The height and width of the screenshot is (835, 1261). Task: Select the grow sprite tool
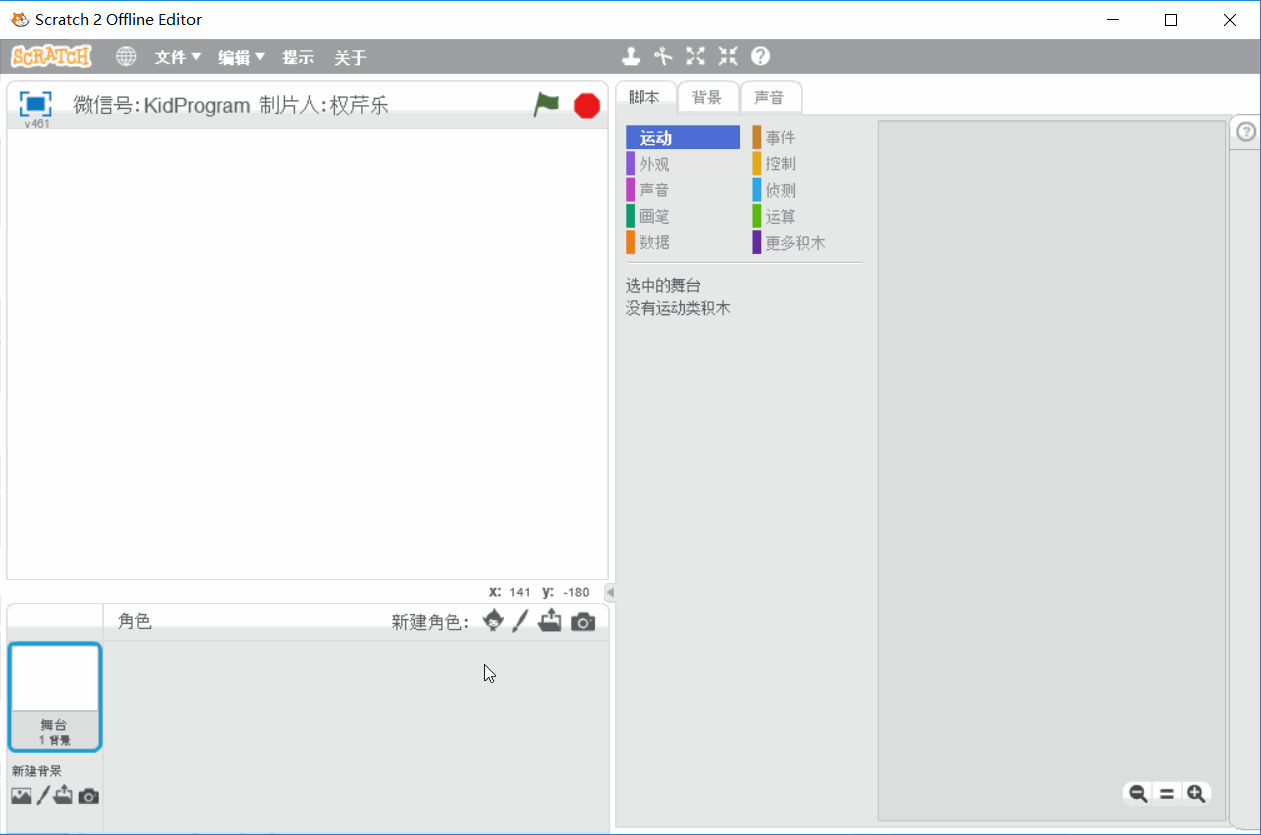[695, 56]
